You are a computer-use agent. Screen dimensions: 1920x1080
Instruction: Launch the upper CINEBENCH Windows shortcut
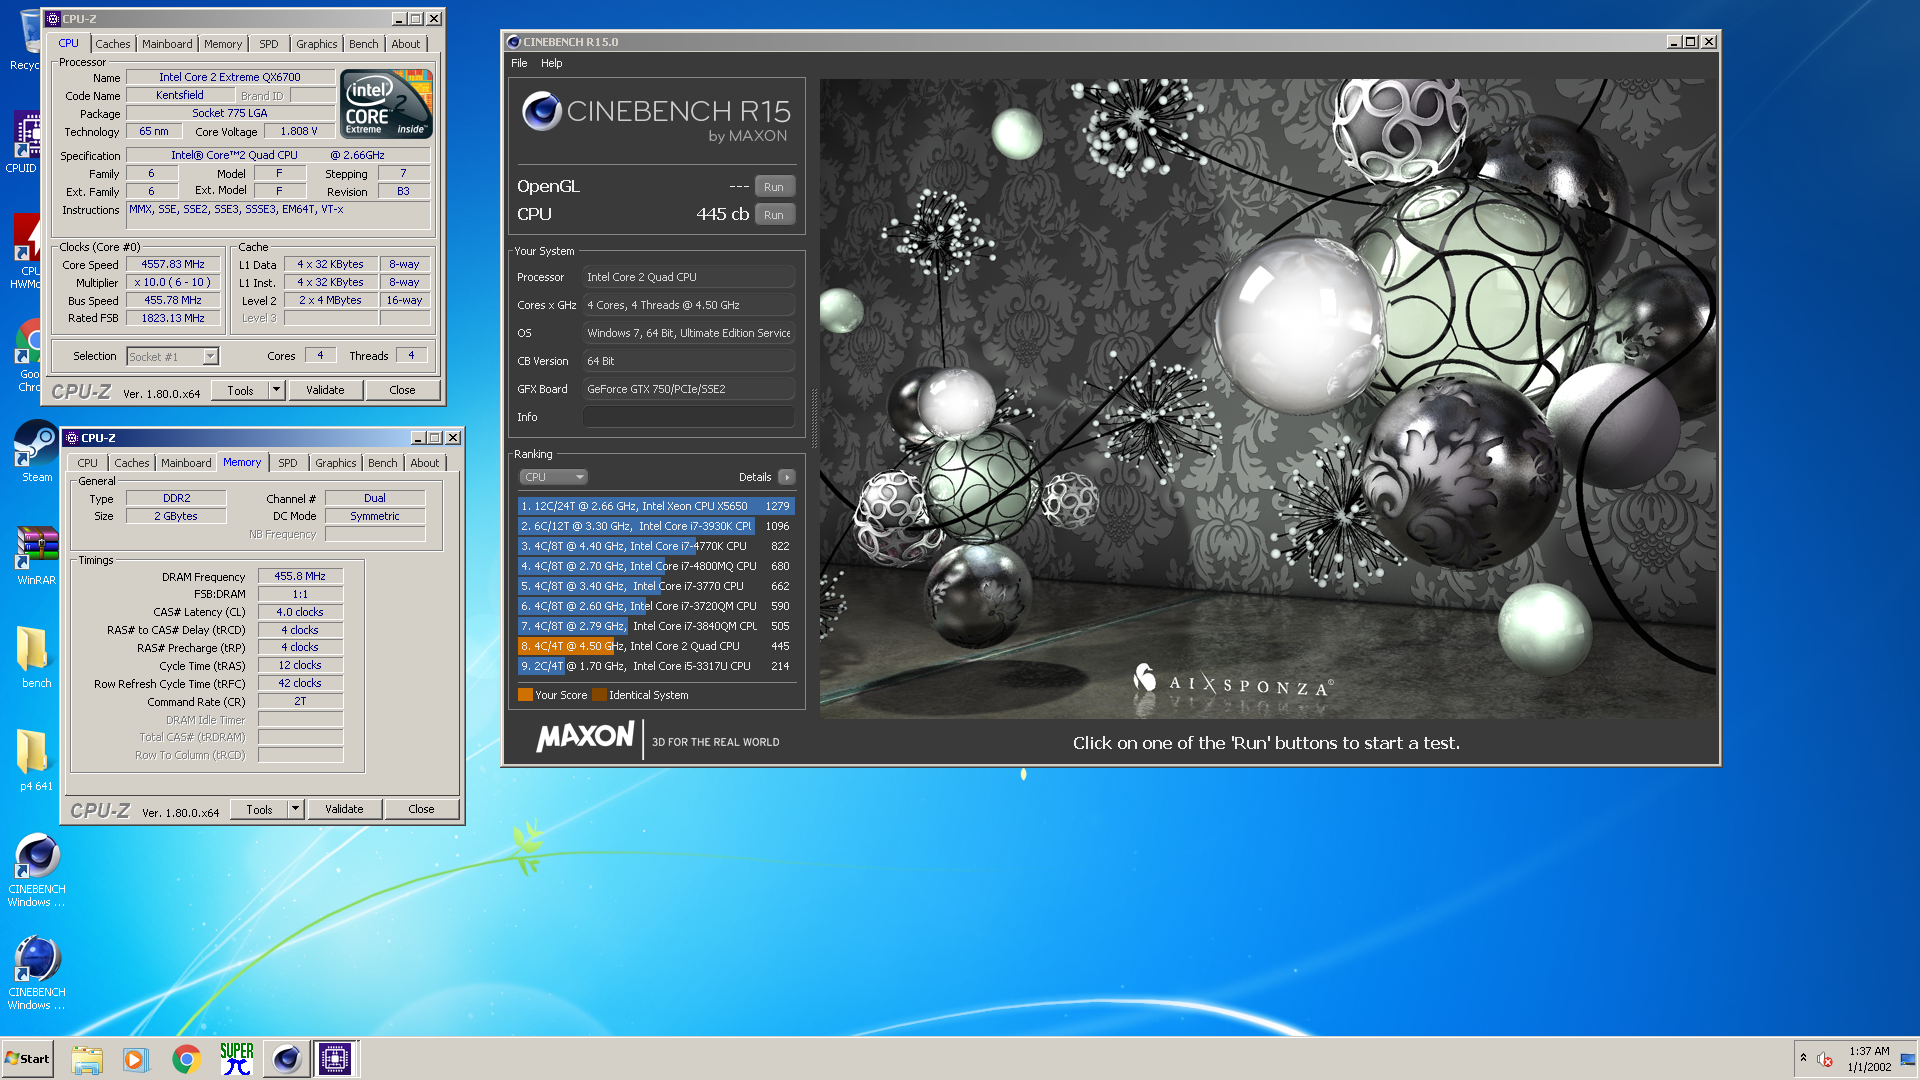[37, 870]
